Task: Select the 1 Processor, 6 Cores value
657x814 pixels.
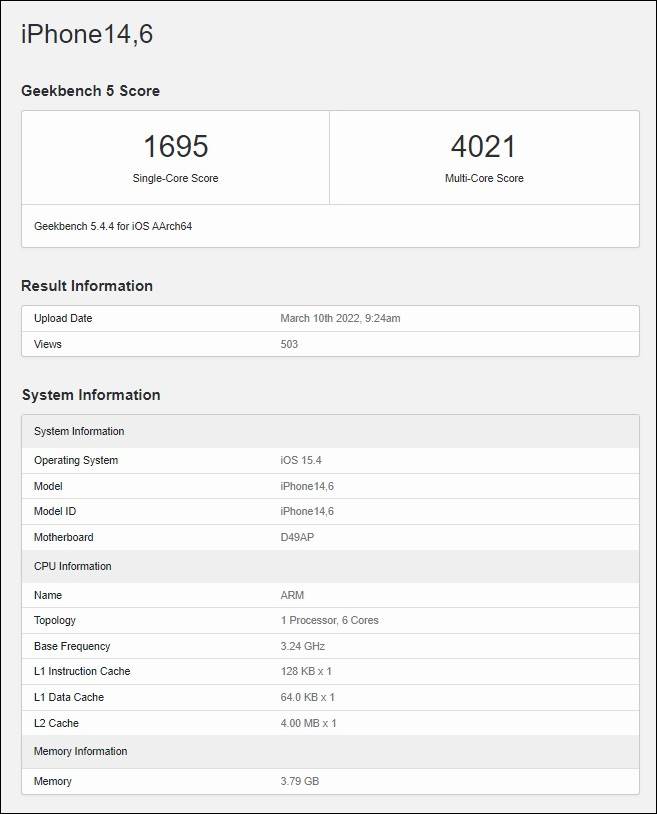Action: (330, 620)
